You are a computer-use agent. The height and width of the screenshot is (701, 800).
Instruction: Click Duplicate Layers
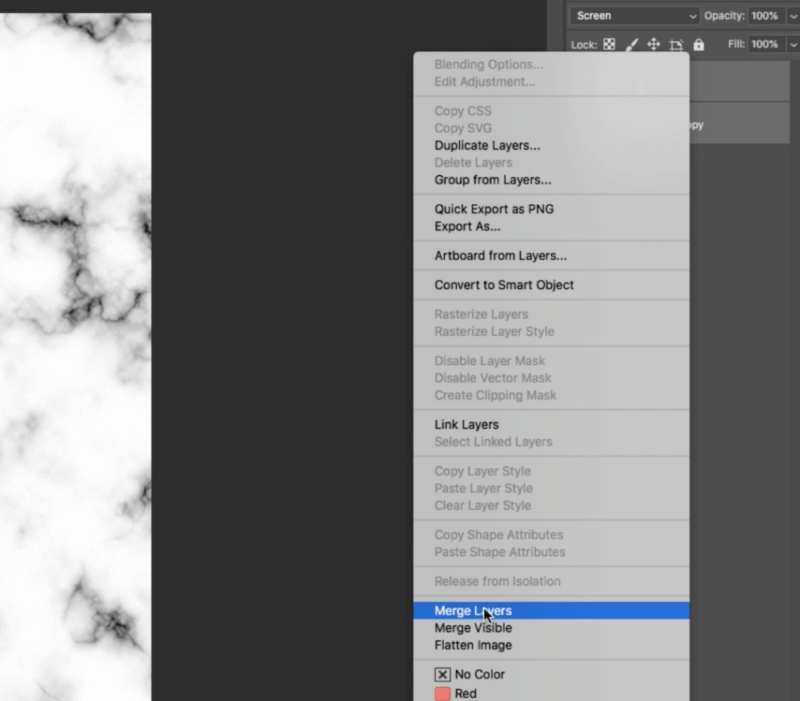point(486,145)
